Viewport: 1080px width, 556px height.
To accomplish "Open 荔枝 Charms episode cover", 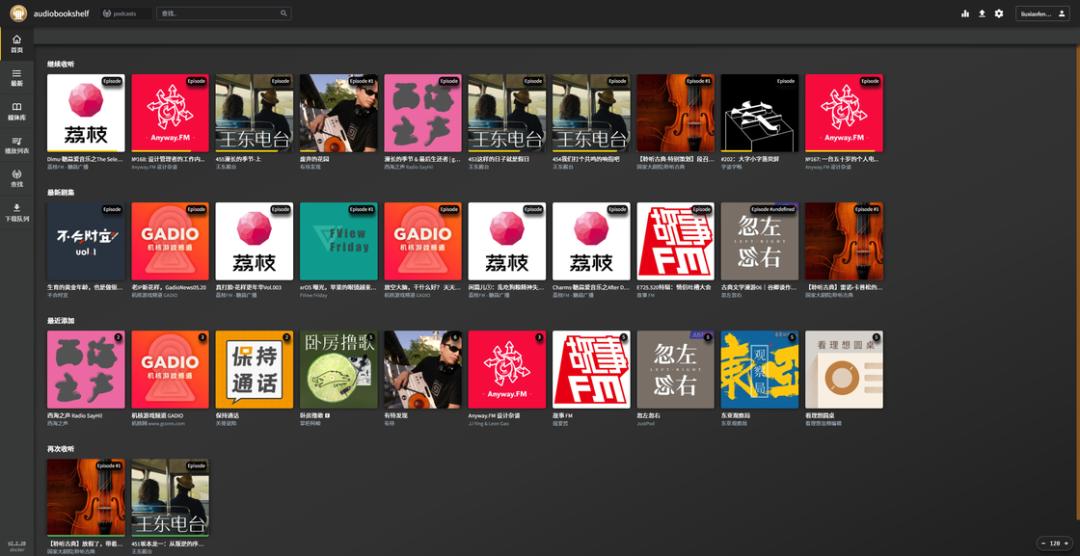I will [x=591, y=241].
